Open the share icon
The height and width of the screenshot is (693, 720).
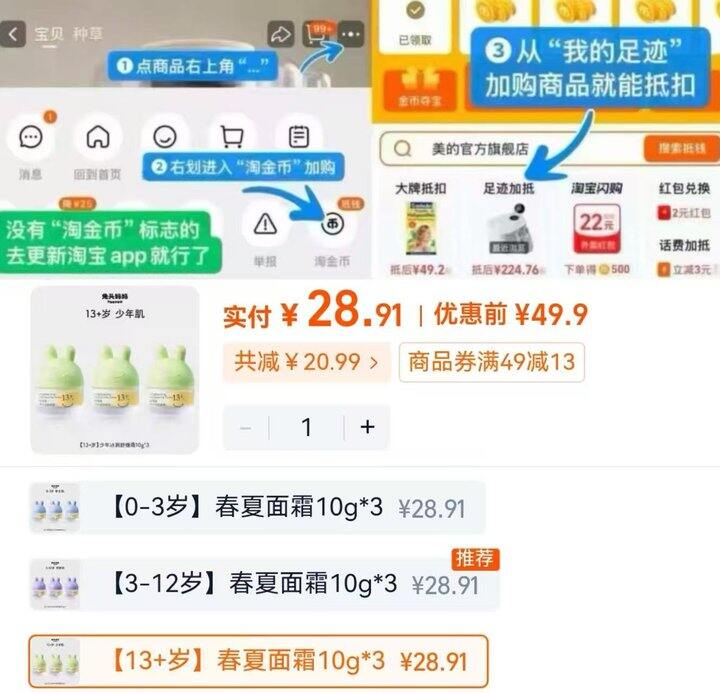point(281,34)
